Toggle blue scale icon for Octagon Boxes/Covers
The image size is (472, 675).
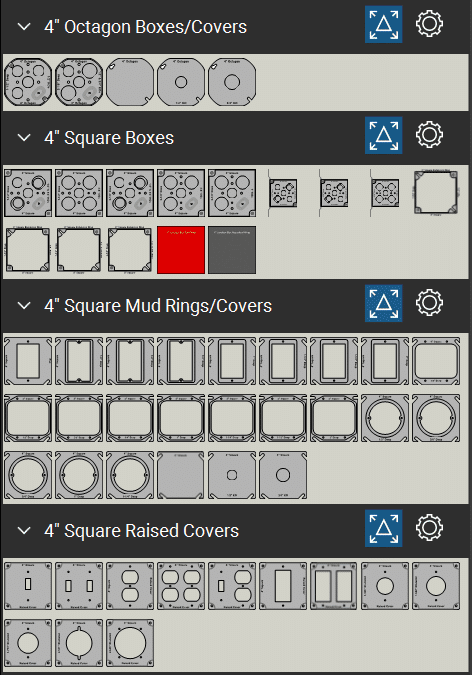(383, 24)
